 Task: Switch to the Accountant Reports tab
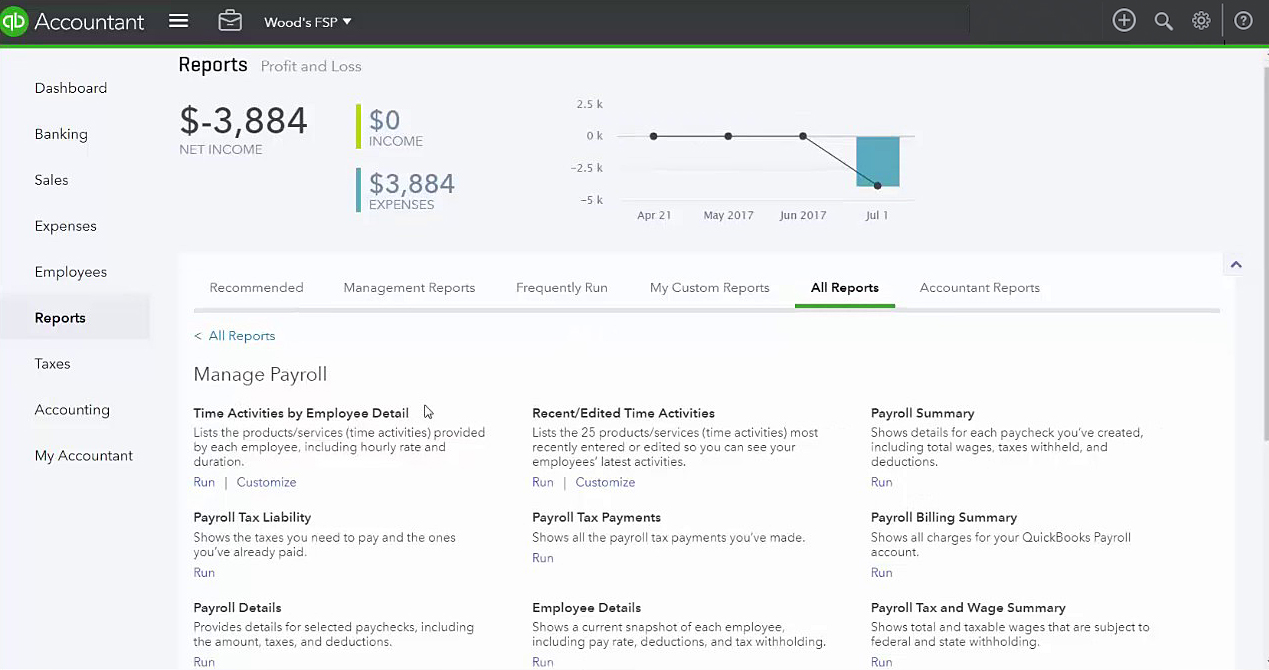click(x=979, y=288)
